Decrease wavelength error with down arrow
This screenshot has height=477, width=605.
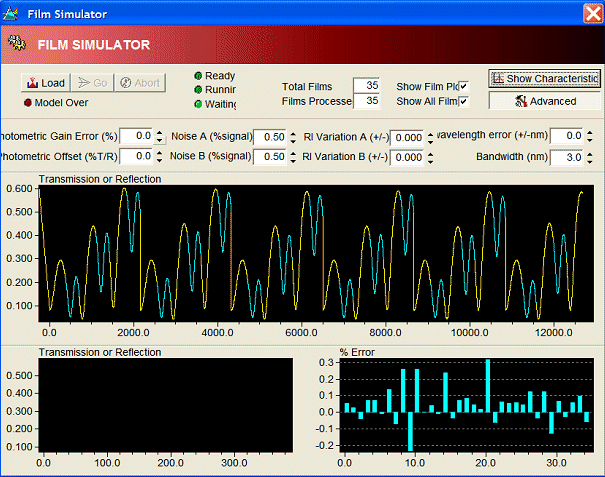coord(590,140)
